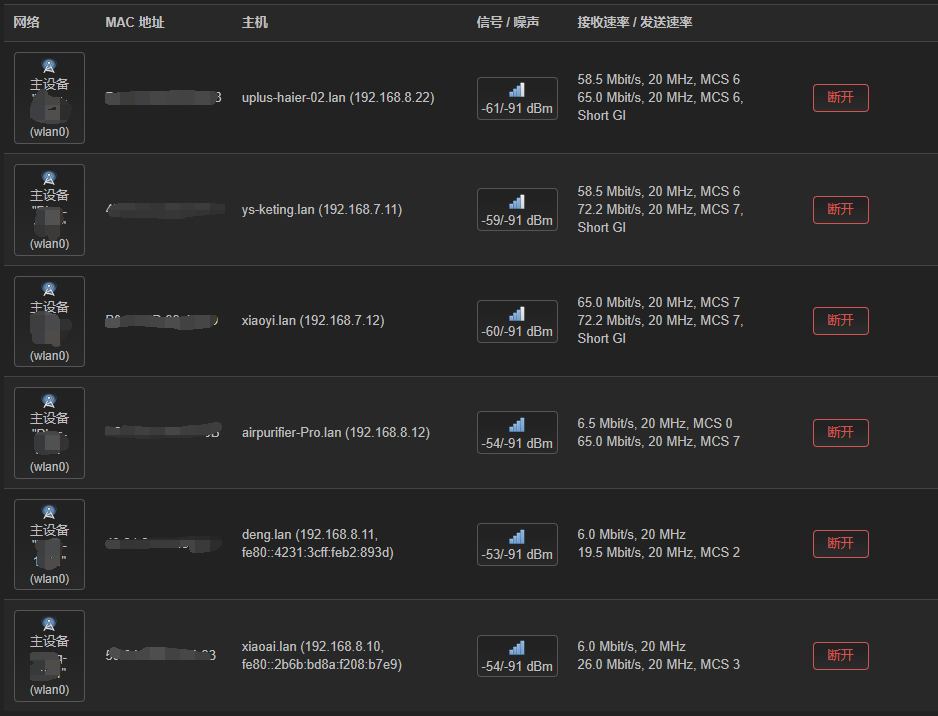Click hostname xiaoyi.lan (192.168.7.12)

click(313, 321)
